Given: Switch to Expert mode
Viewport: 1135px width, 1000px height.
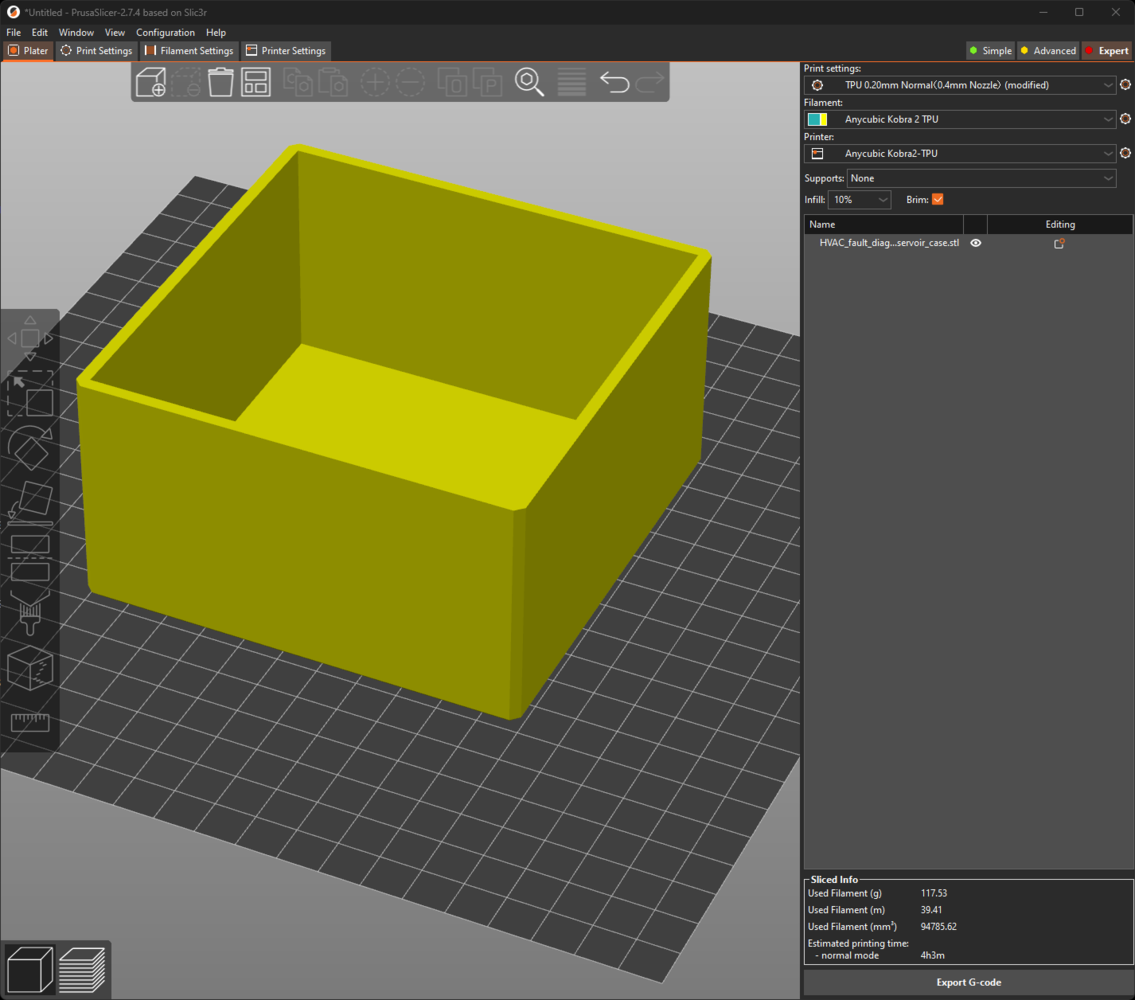Looking at the screenshot, I should tap(1106, 51).
